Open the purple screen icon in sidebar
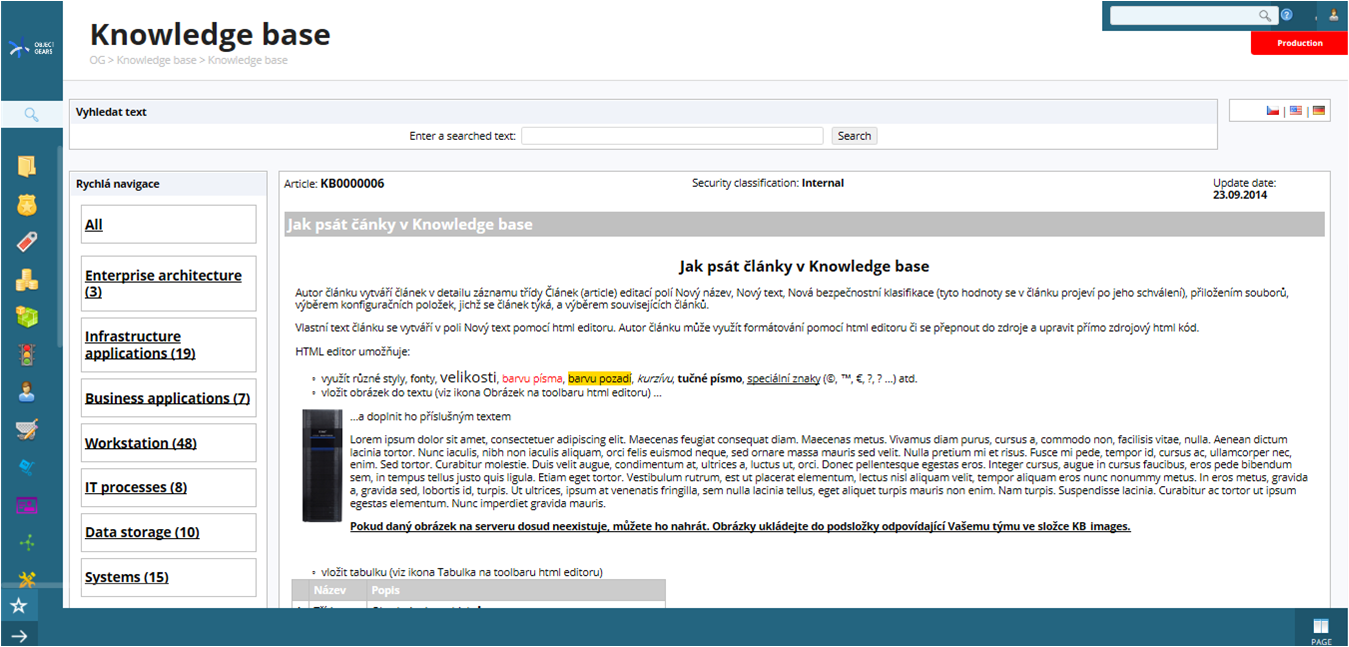The width and height of the screenshot is (1349, 647). point(27,505)
